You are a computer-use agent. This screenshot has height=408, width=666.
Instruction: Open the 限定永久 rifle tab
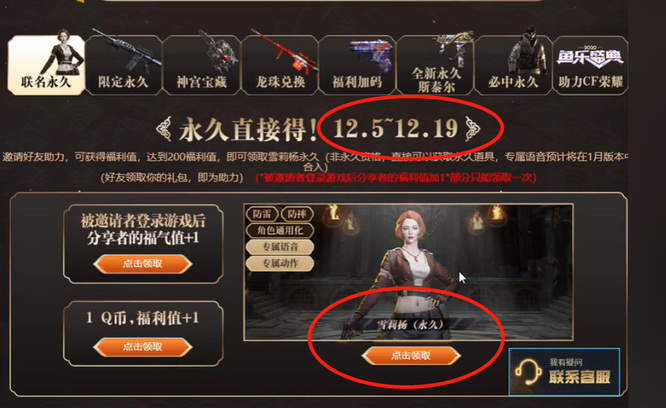click(x=124, y=65)
